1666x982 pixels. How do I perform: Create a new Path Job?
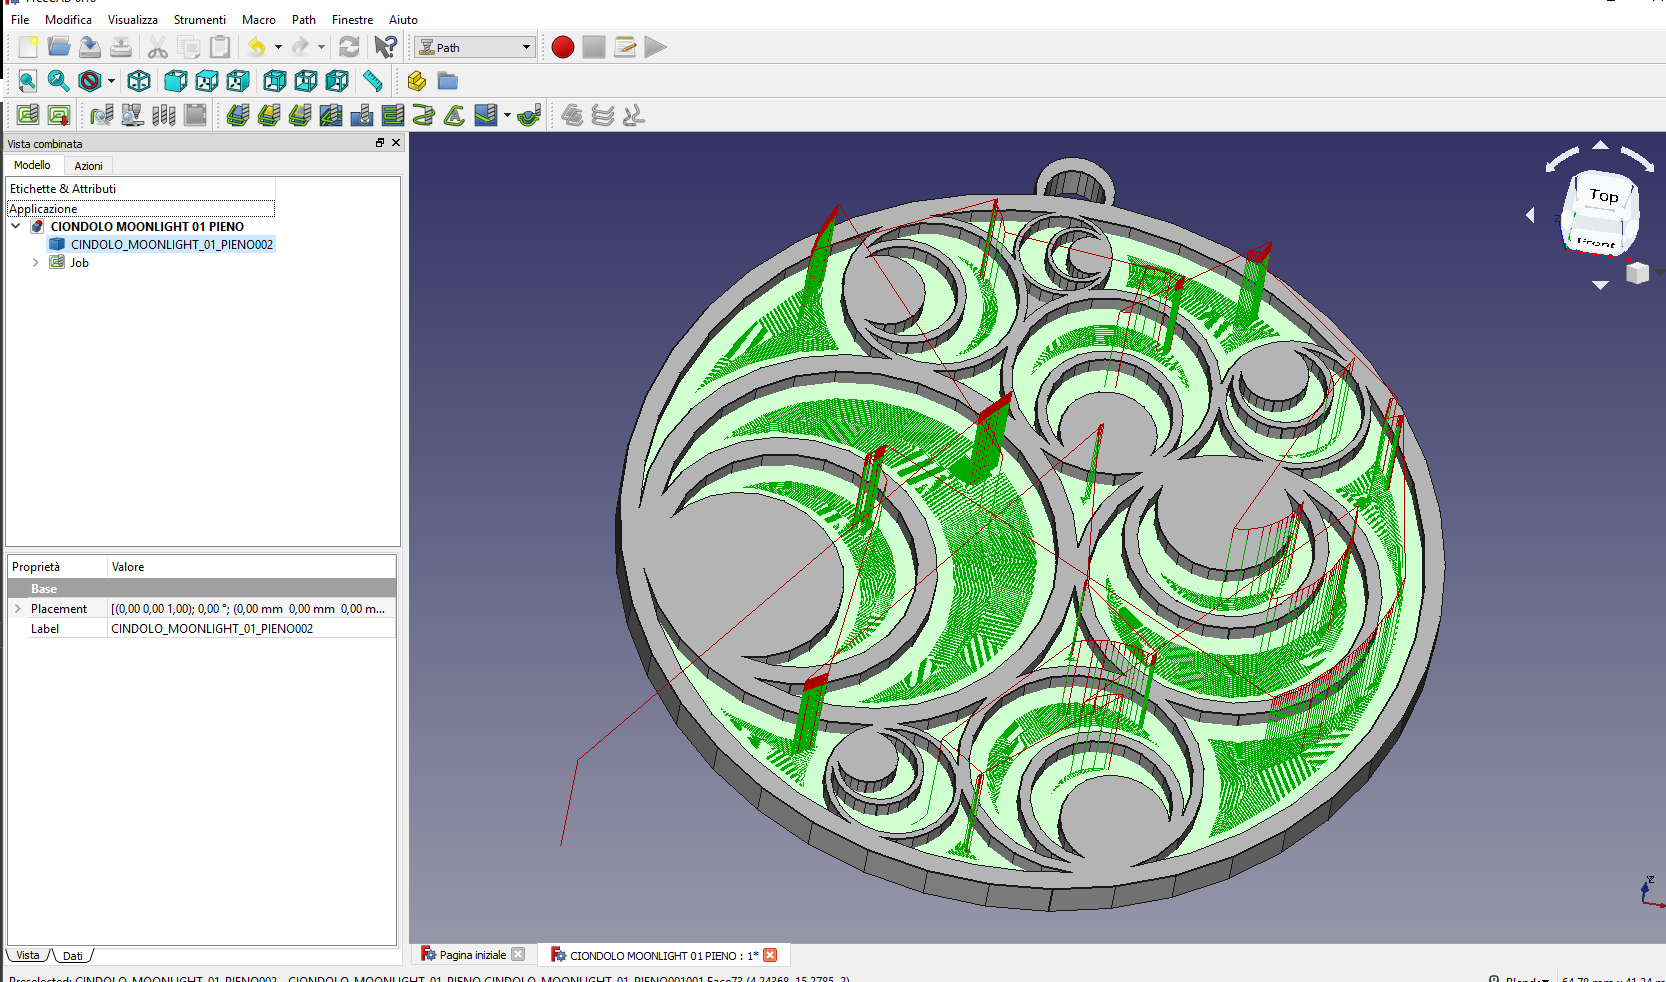[28, 115]
